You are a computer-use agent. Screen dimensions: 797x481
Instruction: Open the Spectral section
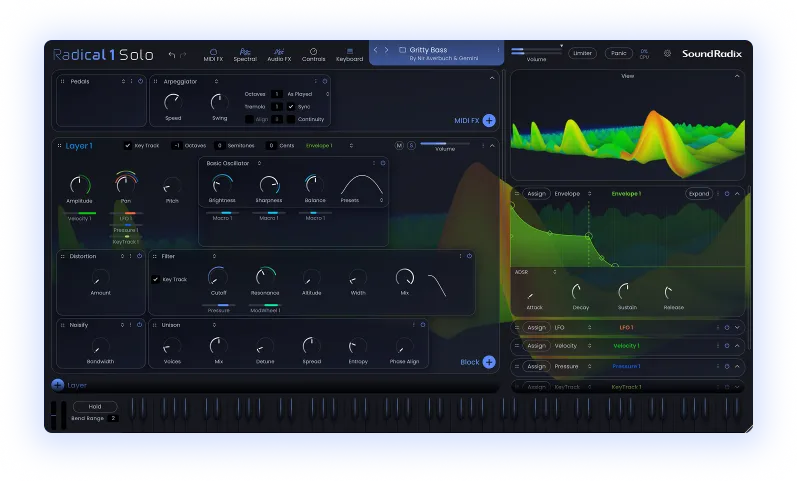245,55
